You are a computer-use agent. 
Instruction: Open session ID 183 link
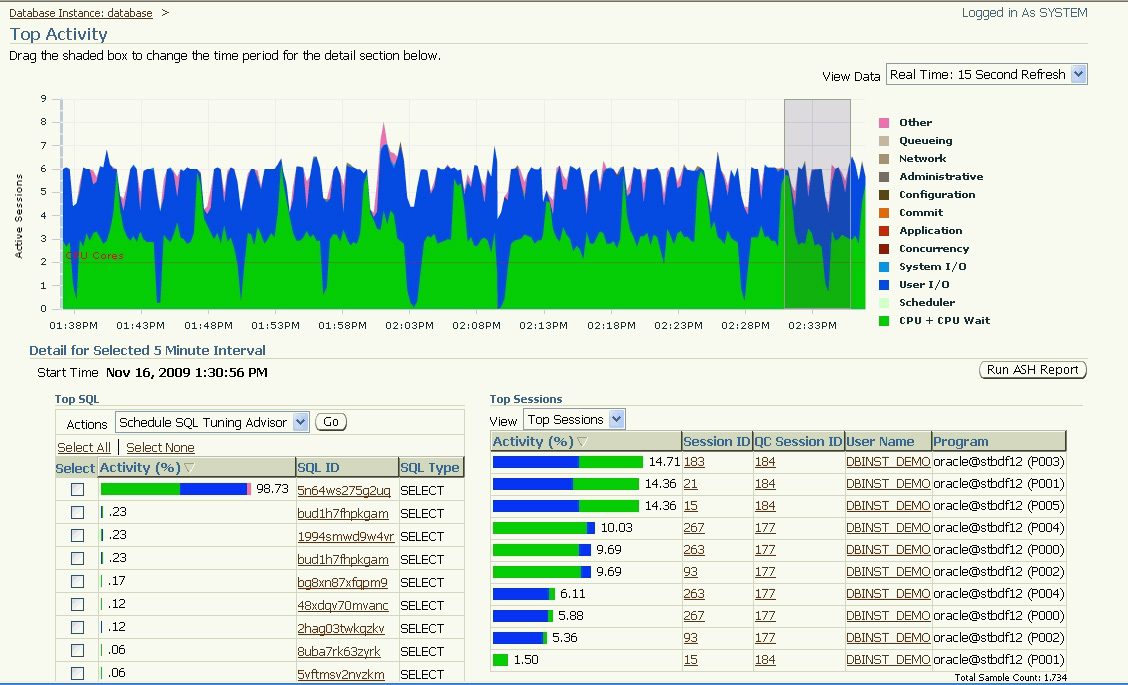[x=694, y=462]
